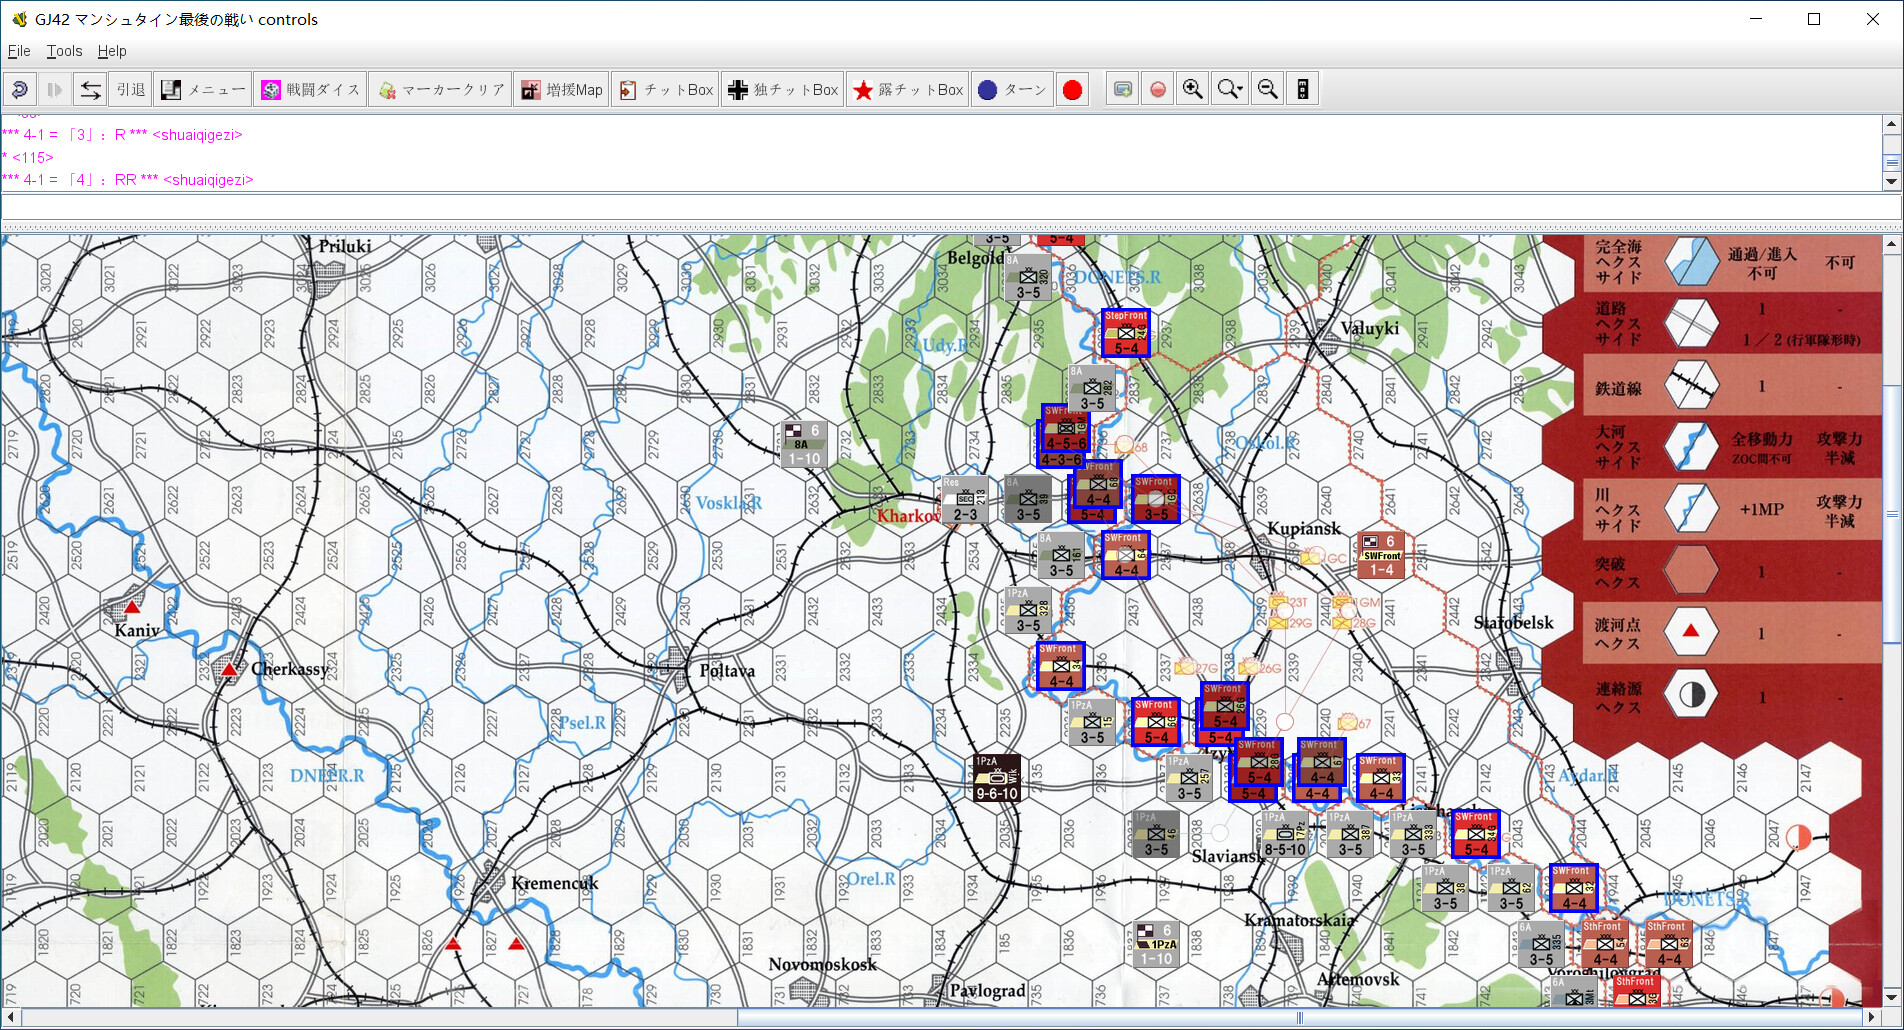The width and height of the screenshot is (1904, 1030).
Task: Open the Help menu
Action: click(112, 51)
